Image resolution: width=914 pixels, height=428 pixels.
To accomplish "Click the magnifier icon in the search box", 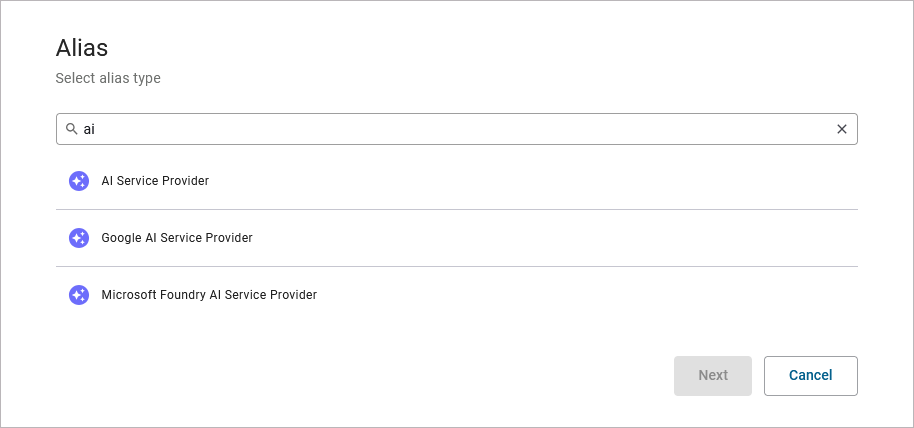I will pos(71,129).
